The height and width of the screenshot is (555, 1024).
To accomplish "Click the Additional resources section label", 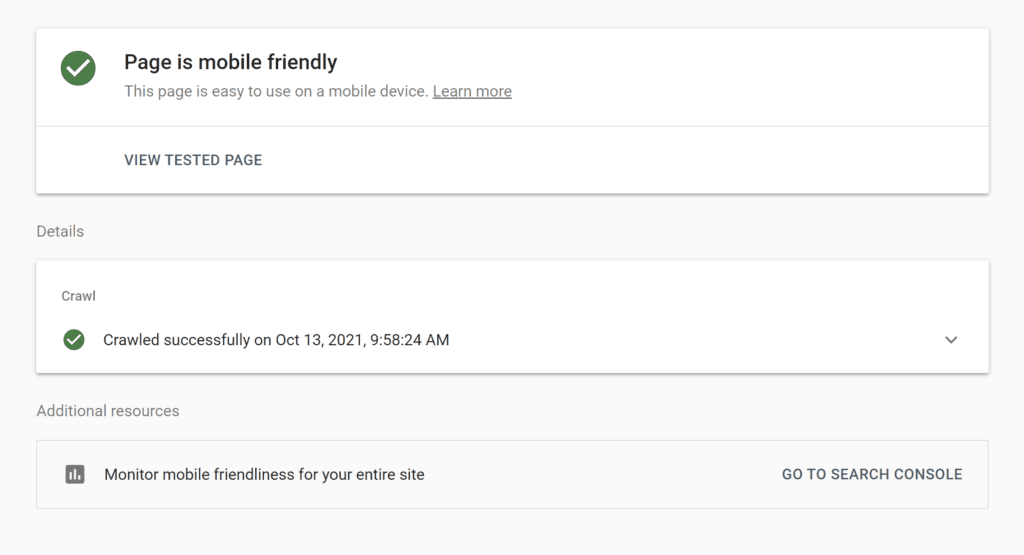I will click(x=108, y=411).
